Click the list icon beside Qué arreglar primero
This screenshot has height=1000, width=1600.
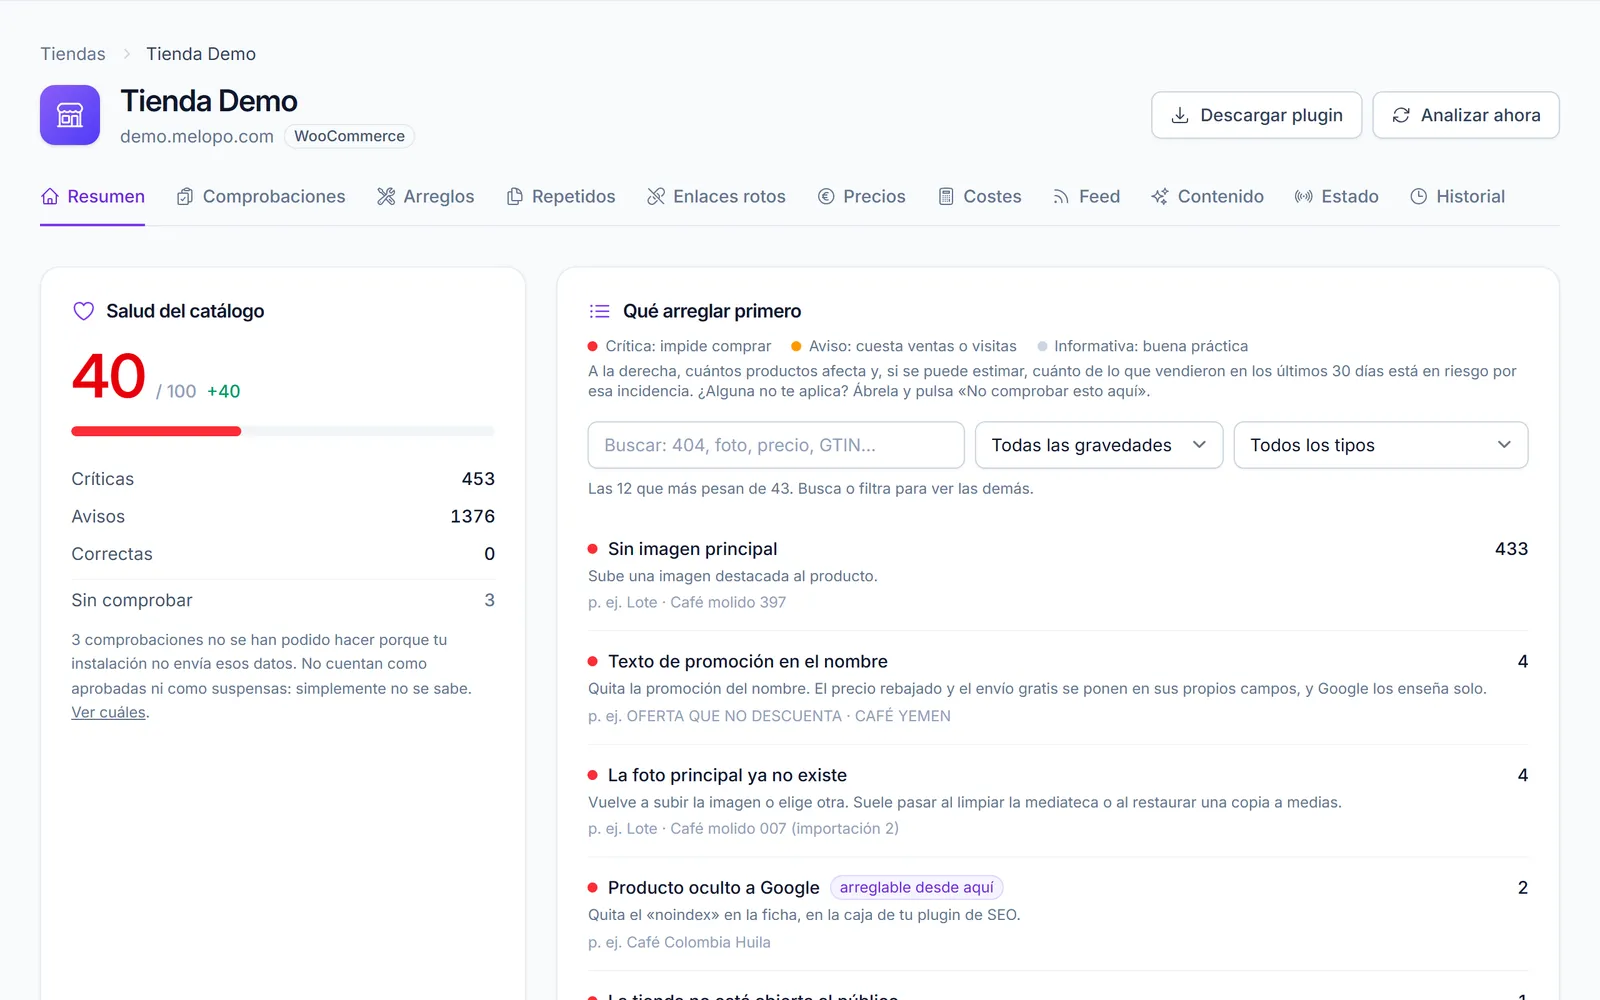(x=599, y=311)
